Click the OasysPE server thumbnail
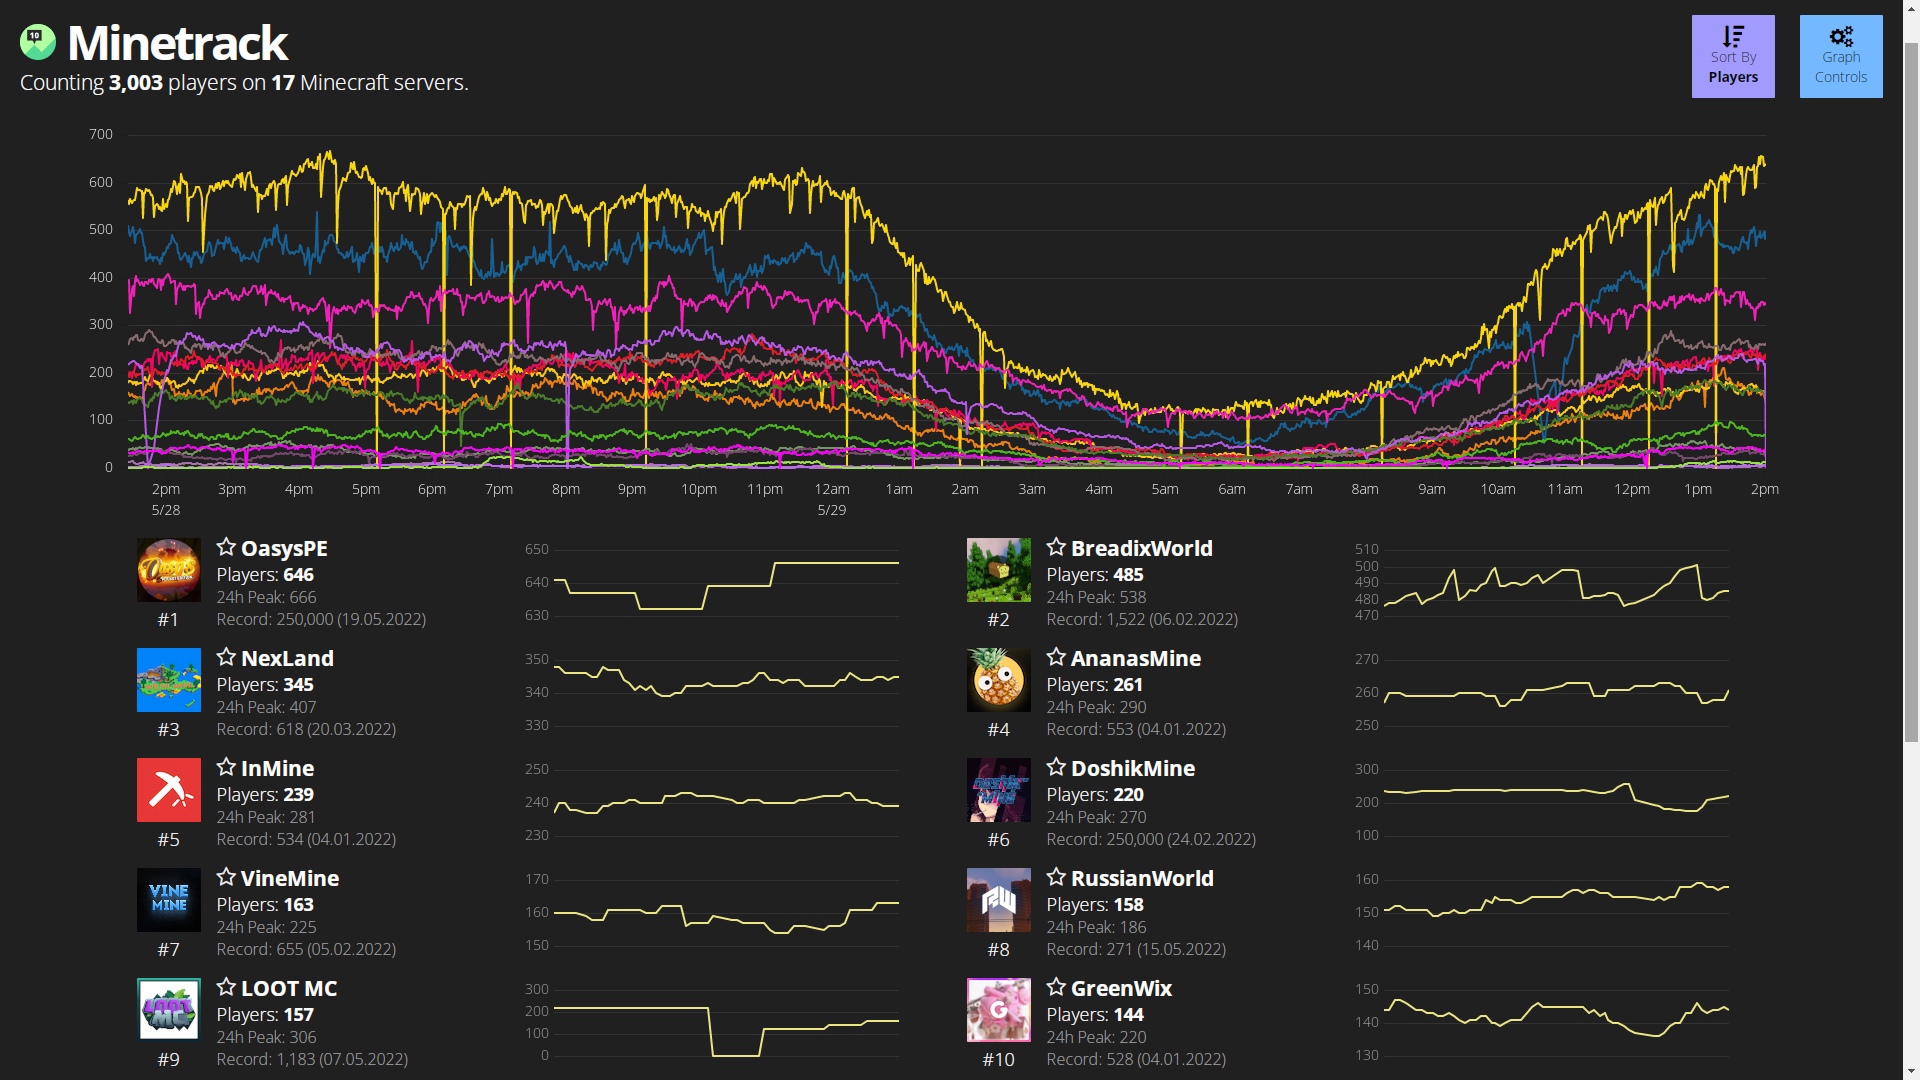Screen dimensions: 1920x1080 [x=168, y=570]
